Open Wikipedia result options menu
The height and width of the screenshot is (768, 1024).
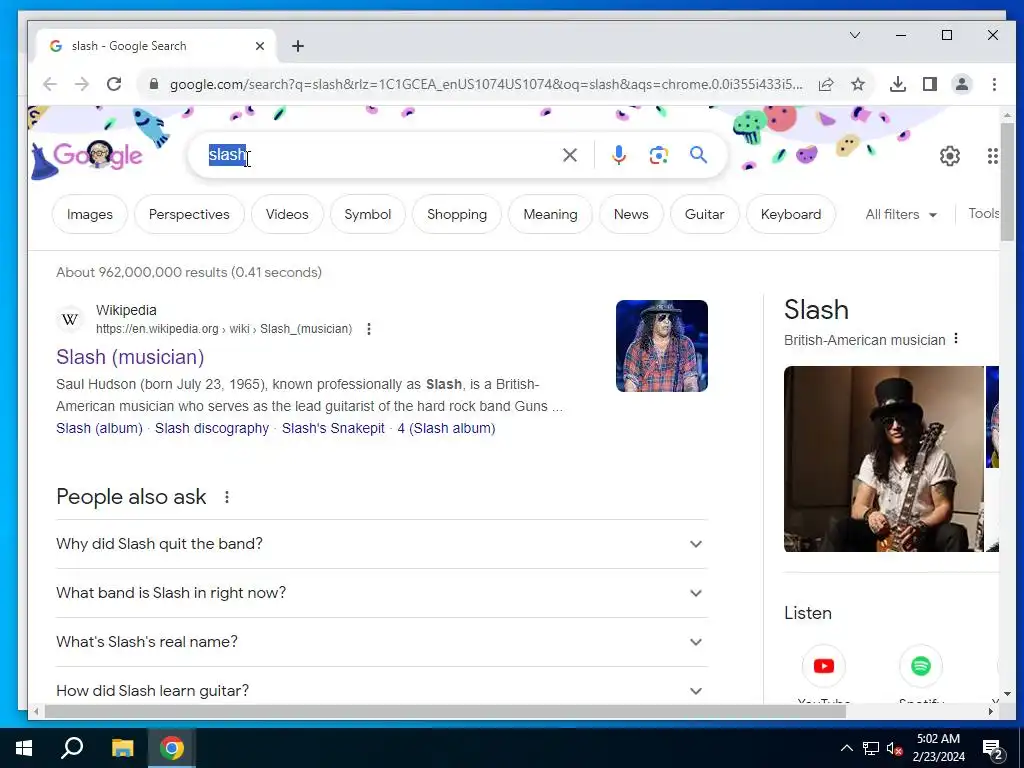(x=369, y=329)
